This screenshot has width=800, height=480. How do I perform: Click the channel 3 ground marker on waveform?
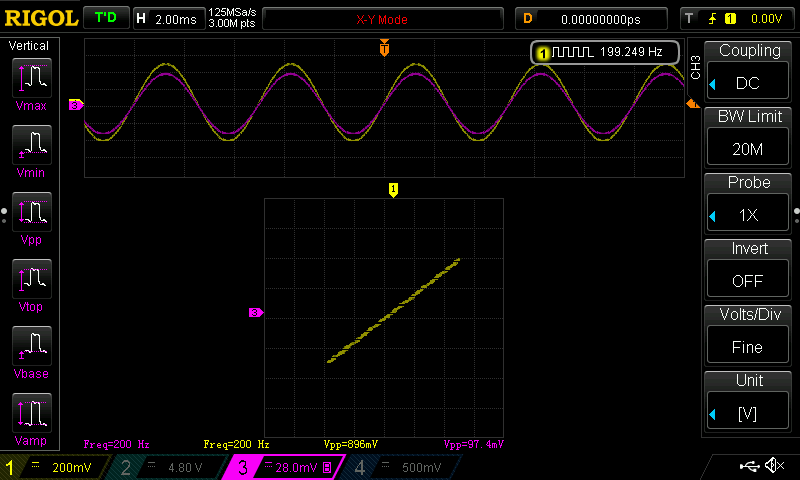tap(76, 105)
